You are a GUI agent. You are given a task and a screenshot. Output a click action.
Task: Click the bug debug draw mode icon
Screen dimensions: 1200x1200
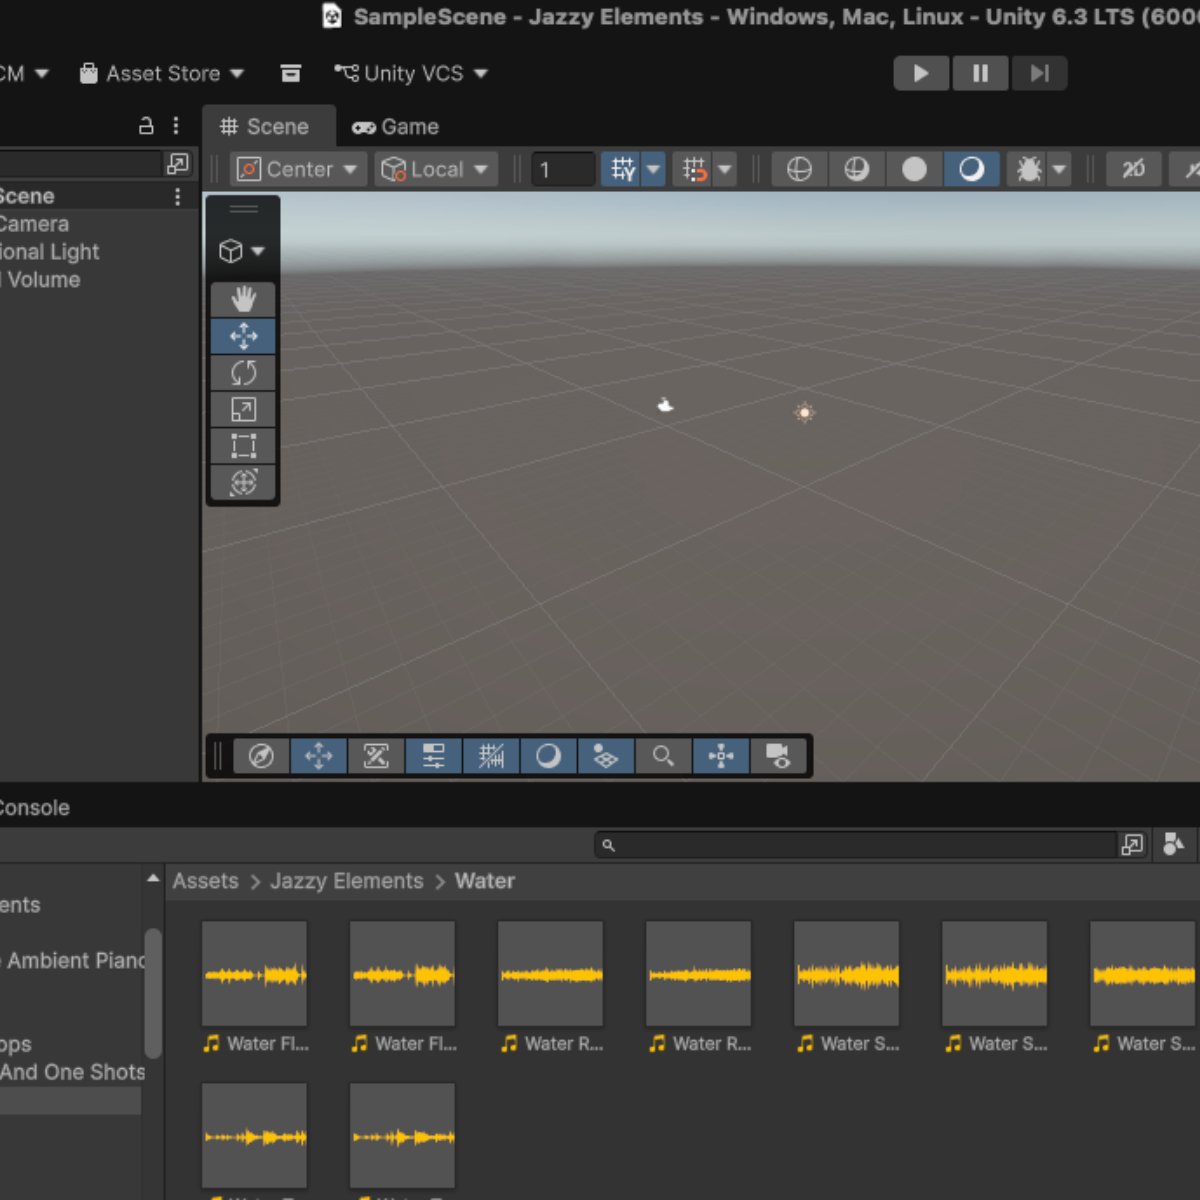coord(1028,169)
